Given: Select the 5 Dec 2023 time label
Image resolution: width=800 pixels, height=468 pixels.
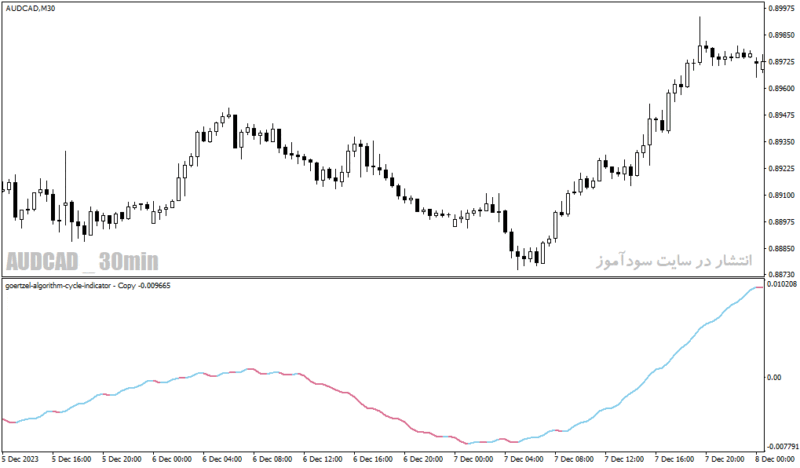Looking at the screenshot, I should [20, 459].
